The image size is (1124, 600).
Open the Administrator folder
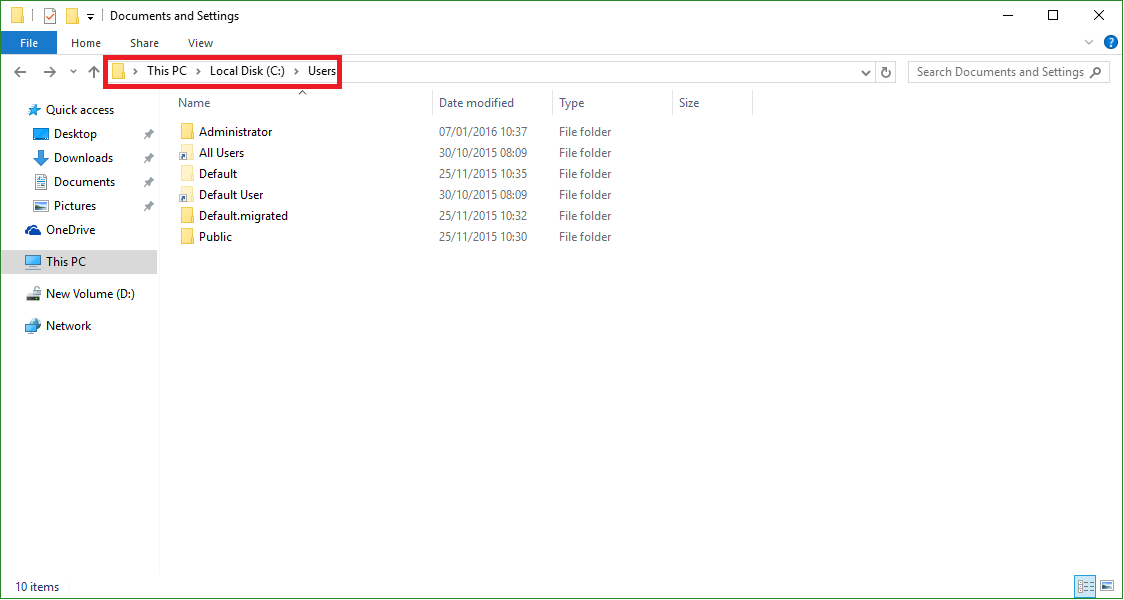(x=233, y=131)
